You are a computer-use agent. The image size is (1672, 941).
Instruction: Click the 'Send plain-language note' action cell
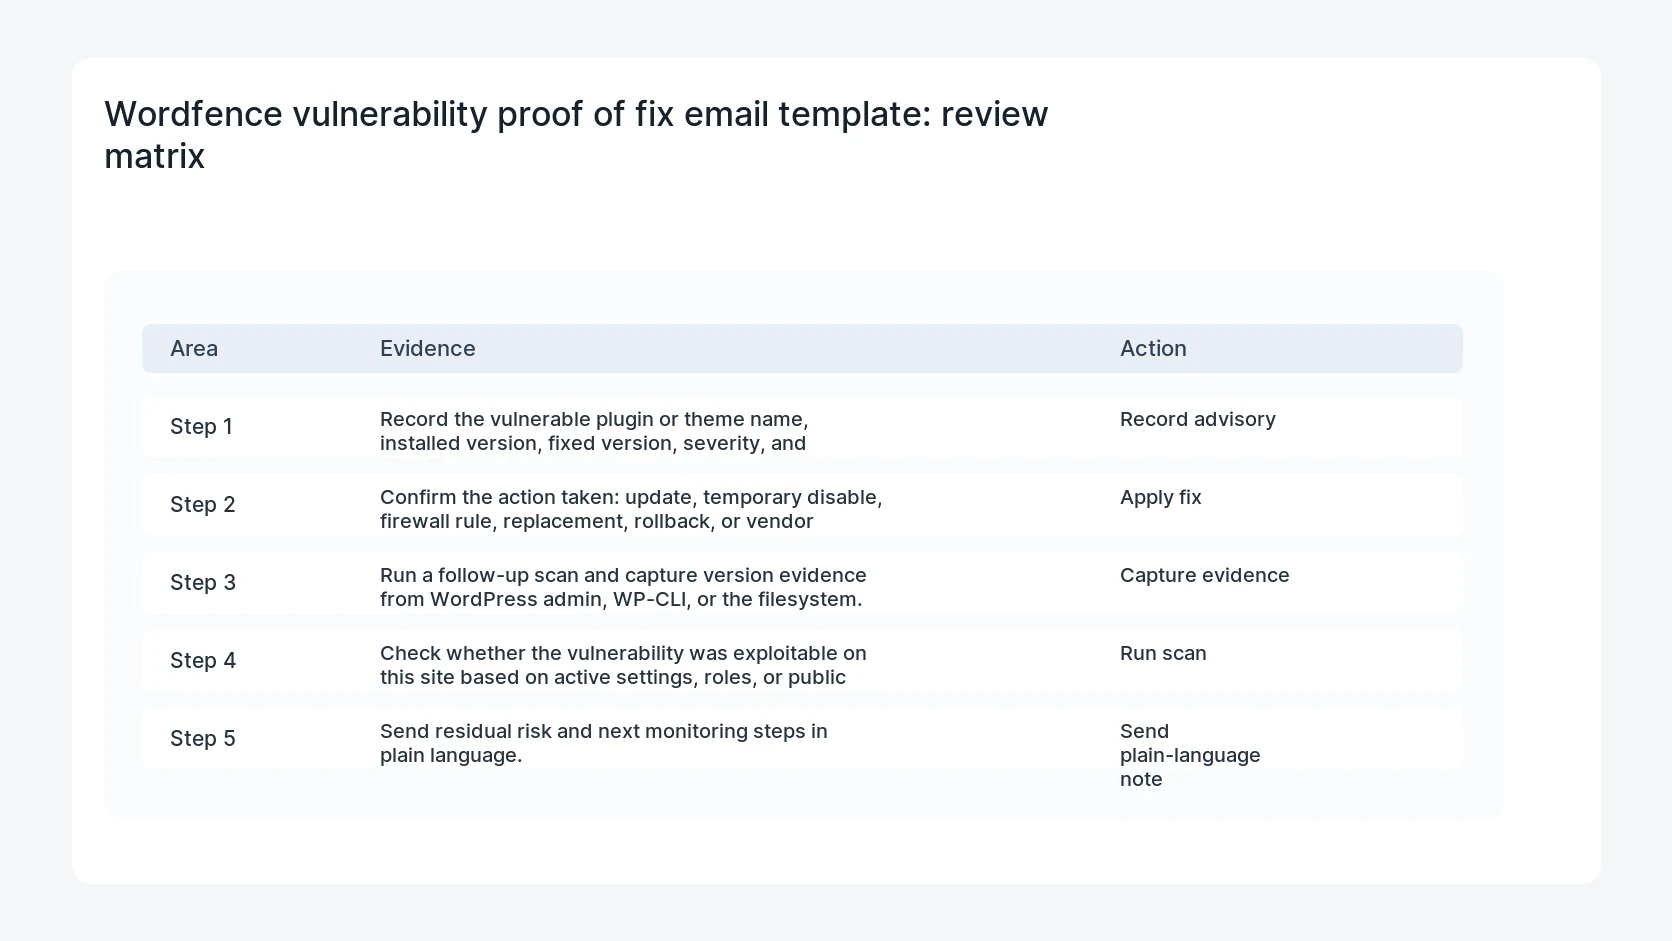(1190, 755)
